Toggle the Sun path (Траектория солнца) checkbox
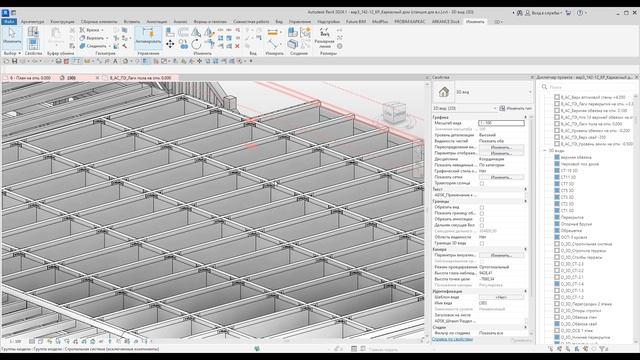Image resolution: width=640 pixels, height=360 pixels. coord(482,184)
